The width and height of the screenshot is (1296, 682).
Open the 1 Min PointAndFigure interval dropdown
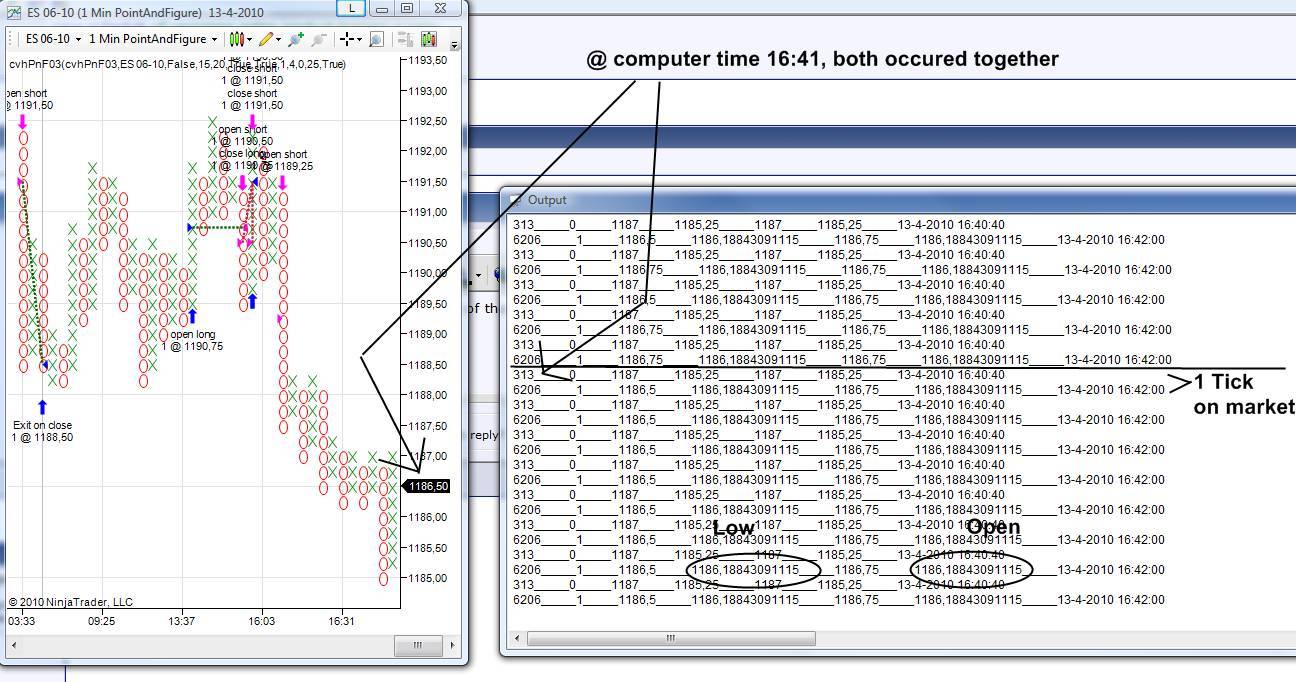153,39
